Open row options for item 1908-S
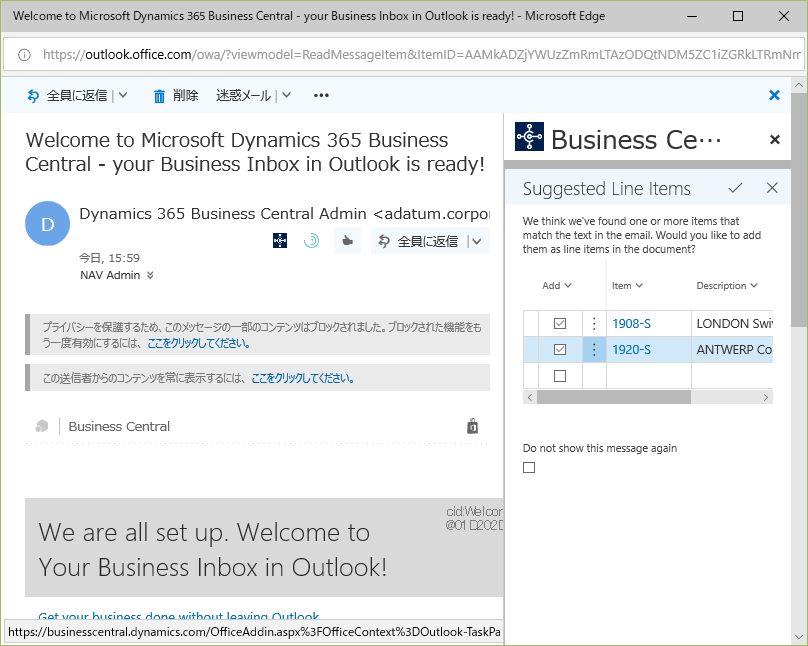 [x=594, y=324]
